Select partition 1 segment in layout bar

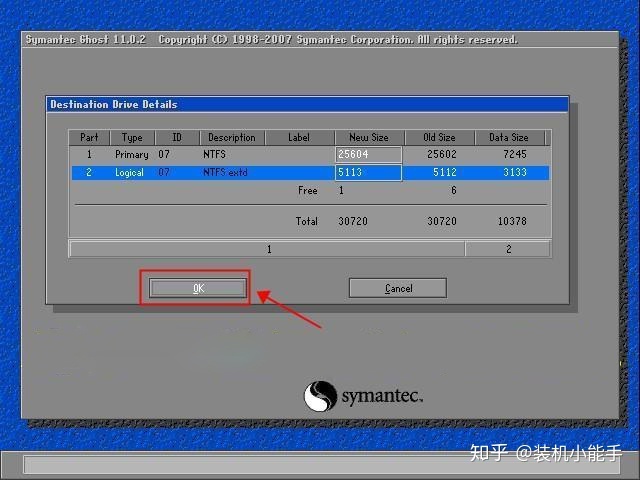pos(267,249)
